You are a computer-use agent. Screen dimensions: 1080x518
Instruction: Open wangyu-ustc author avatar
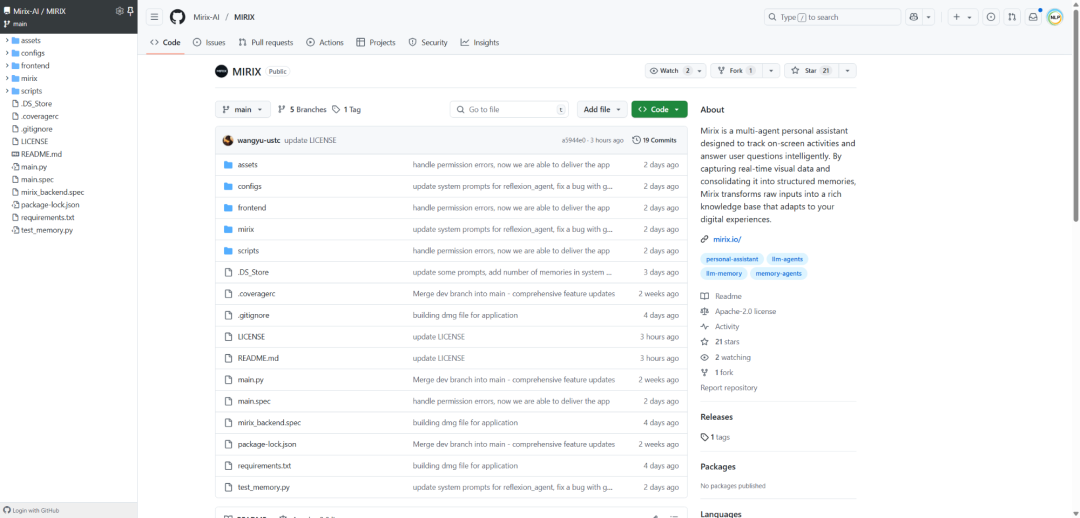click(x=228, y=140)
